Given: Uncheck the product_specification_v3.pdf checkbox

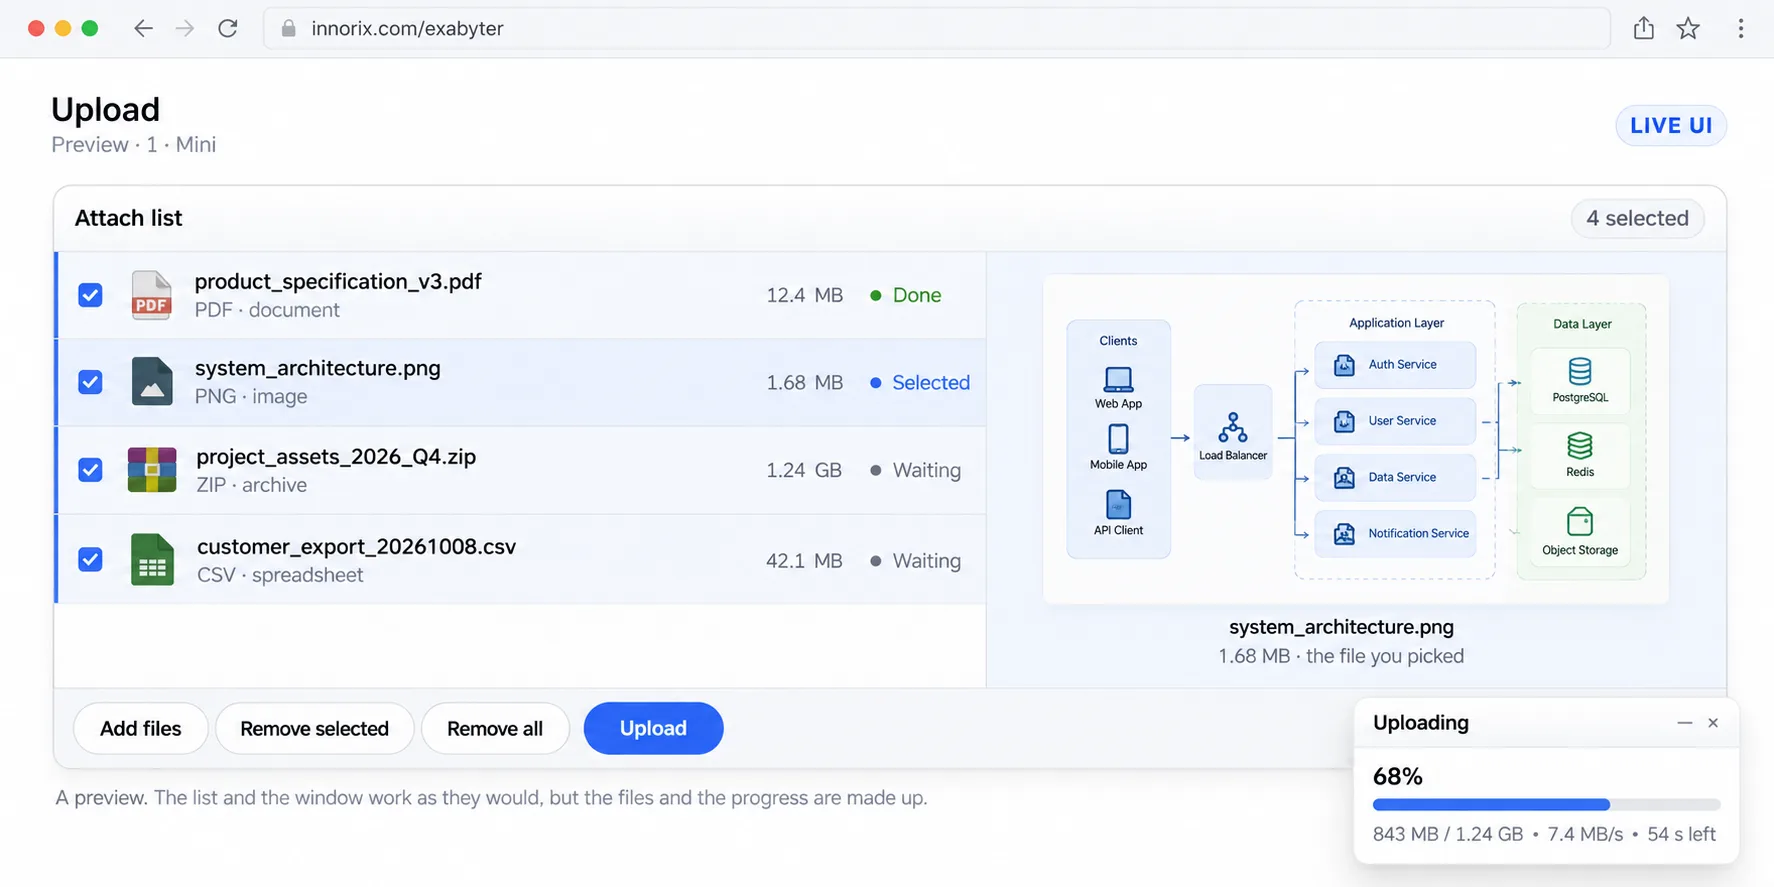Looking at the screenshot, I should point(90,295).
